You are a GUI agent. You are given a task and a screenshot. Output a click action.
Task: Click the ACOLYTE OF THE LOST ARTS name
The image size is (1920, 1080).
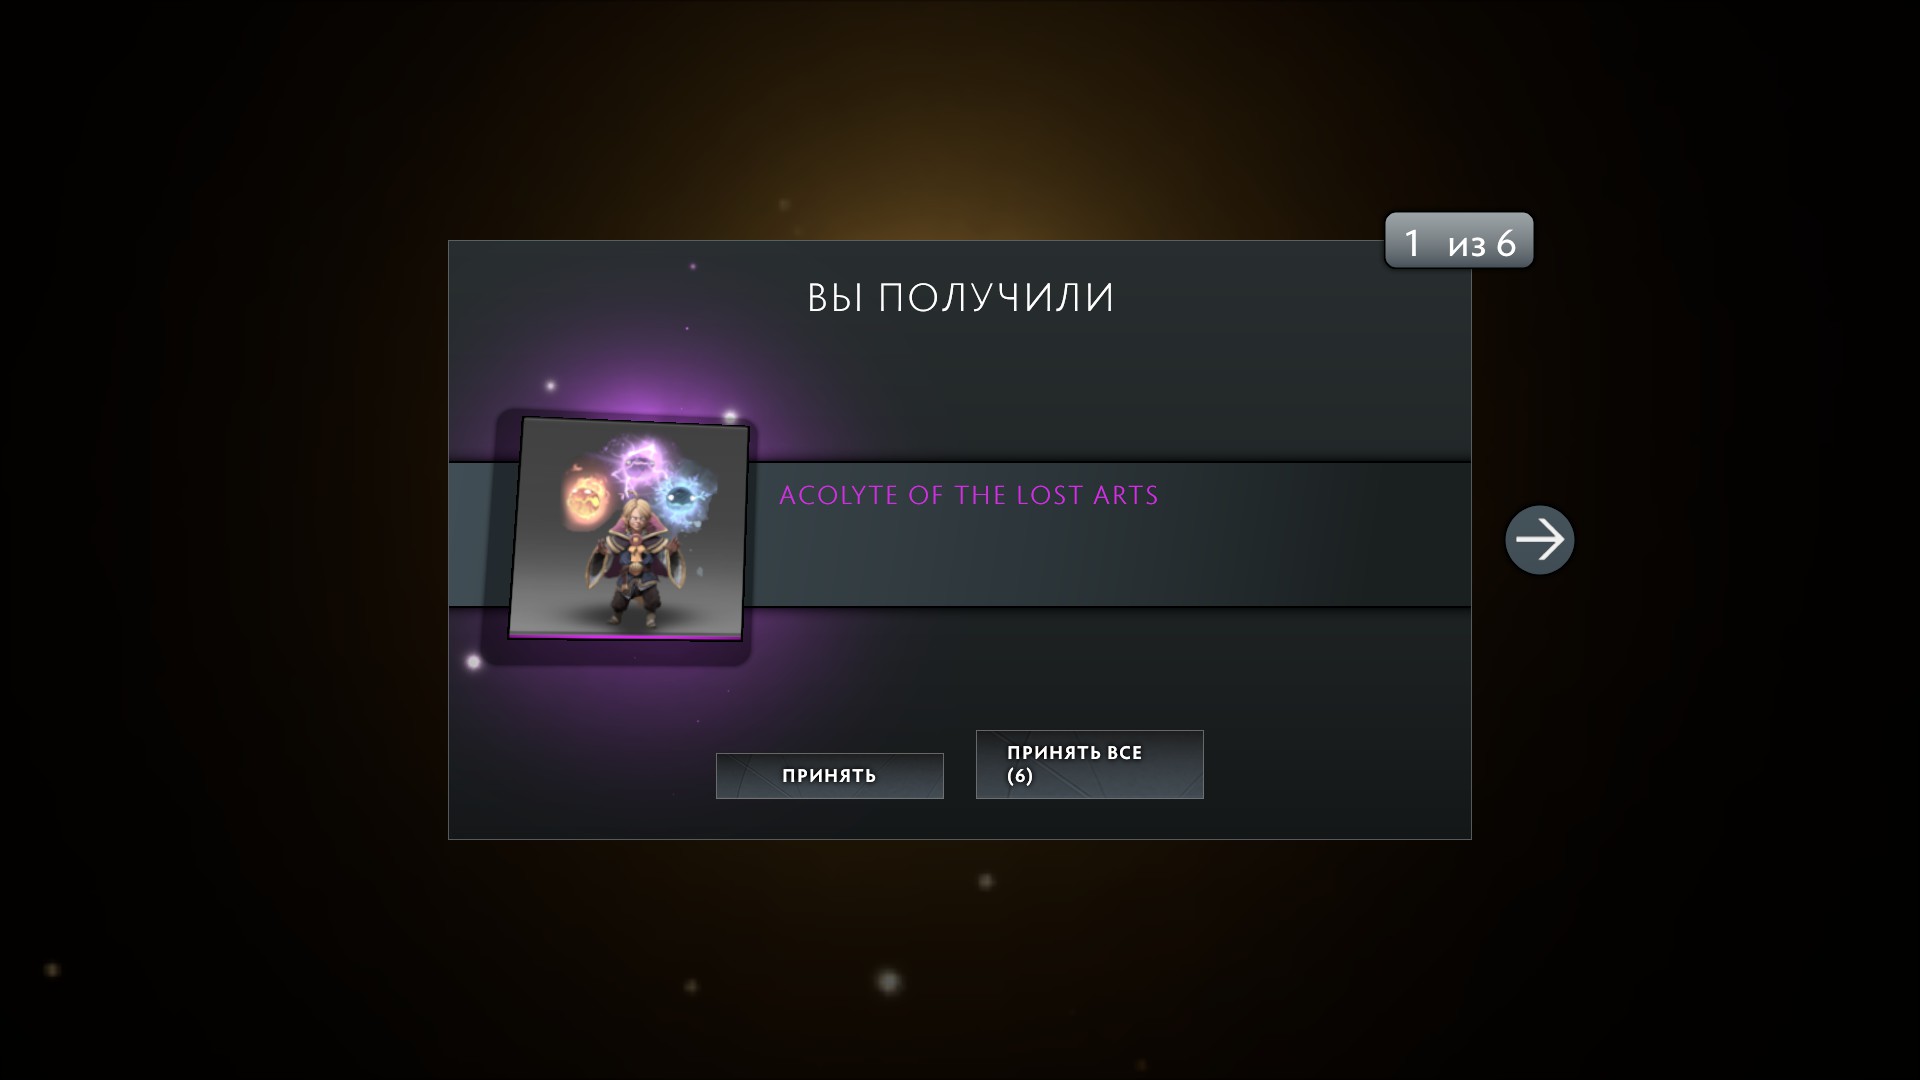click(x=968, y=496)
